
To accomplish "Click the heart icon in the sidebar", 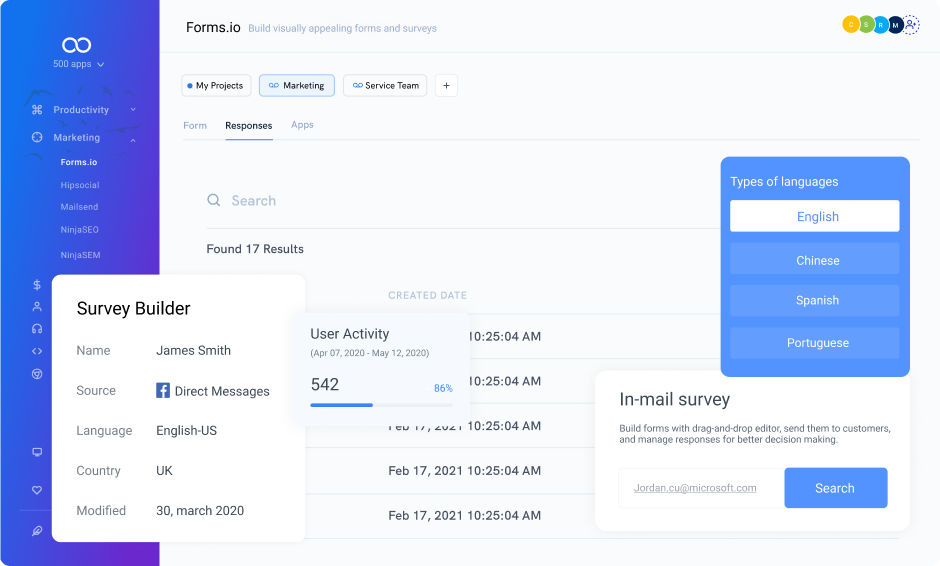I will coord(37,490).
